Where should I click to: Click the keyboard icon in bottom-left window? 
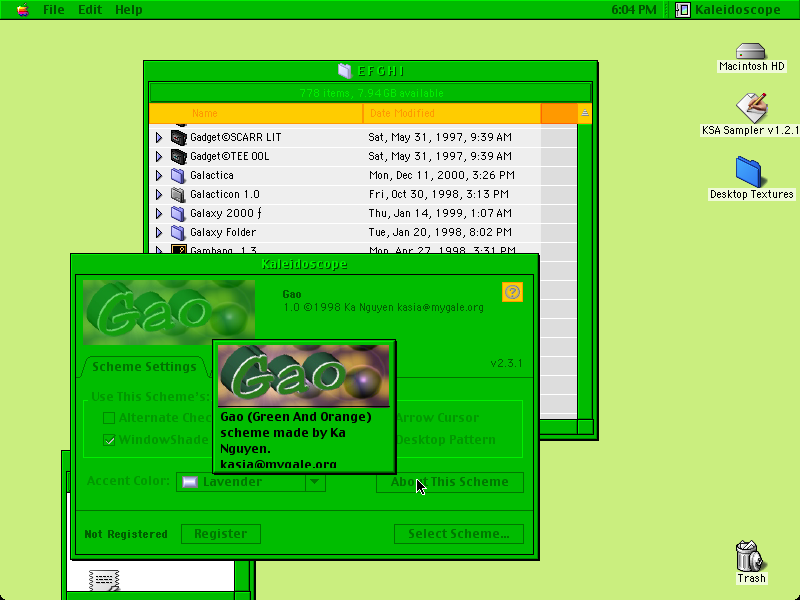(x=104, y=580)
